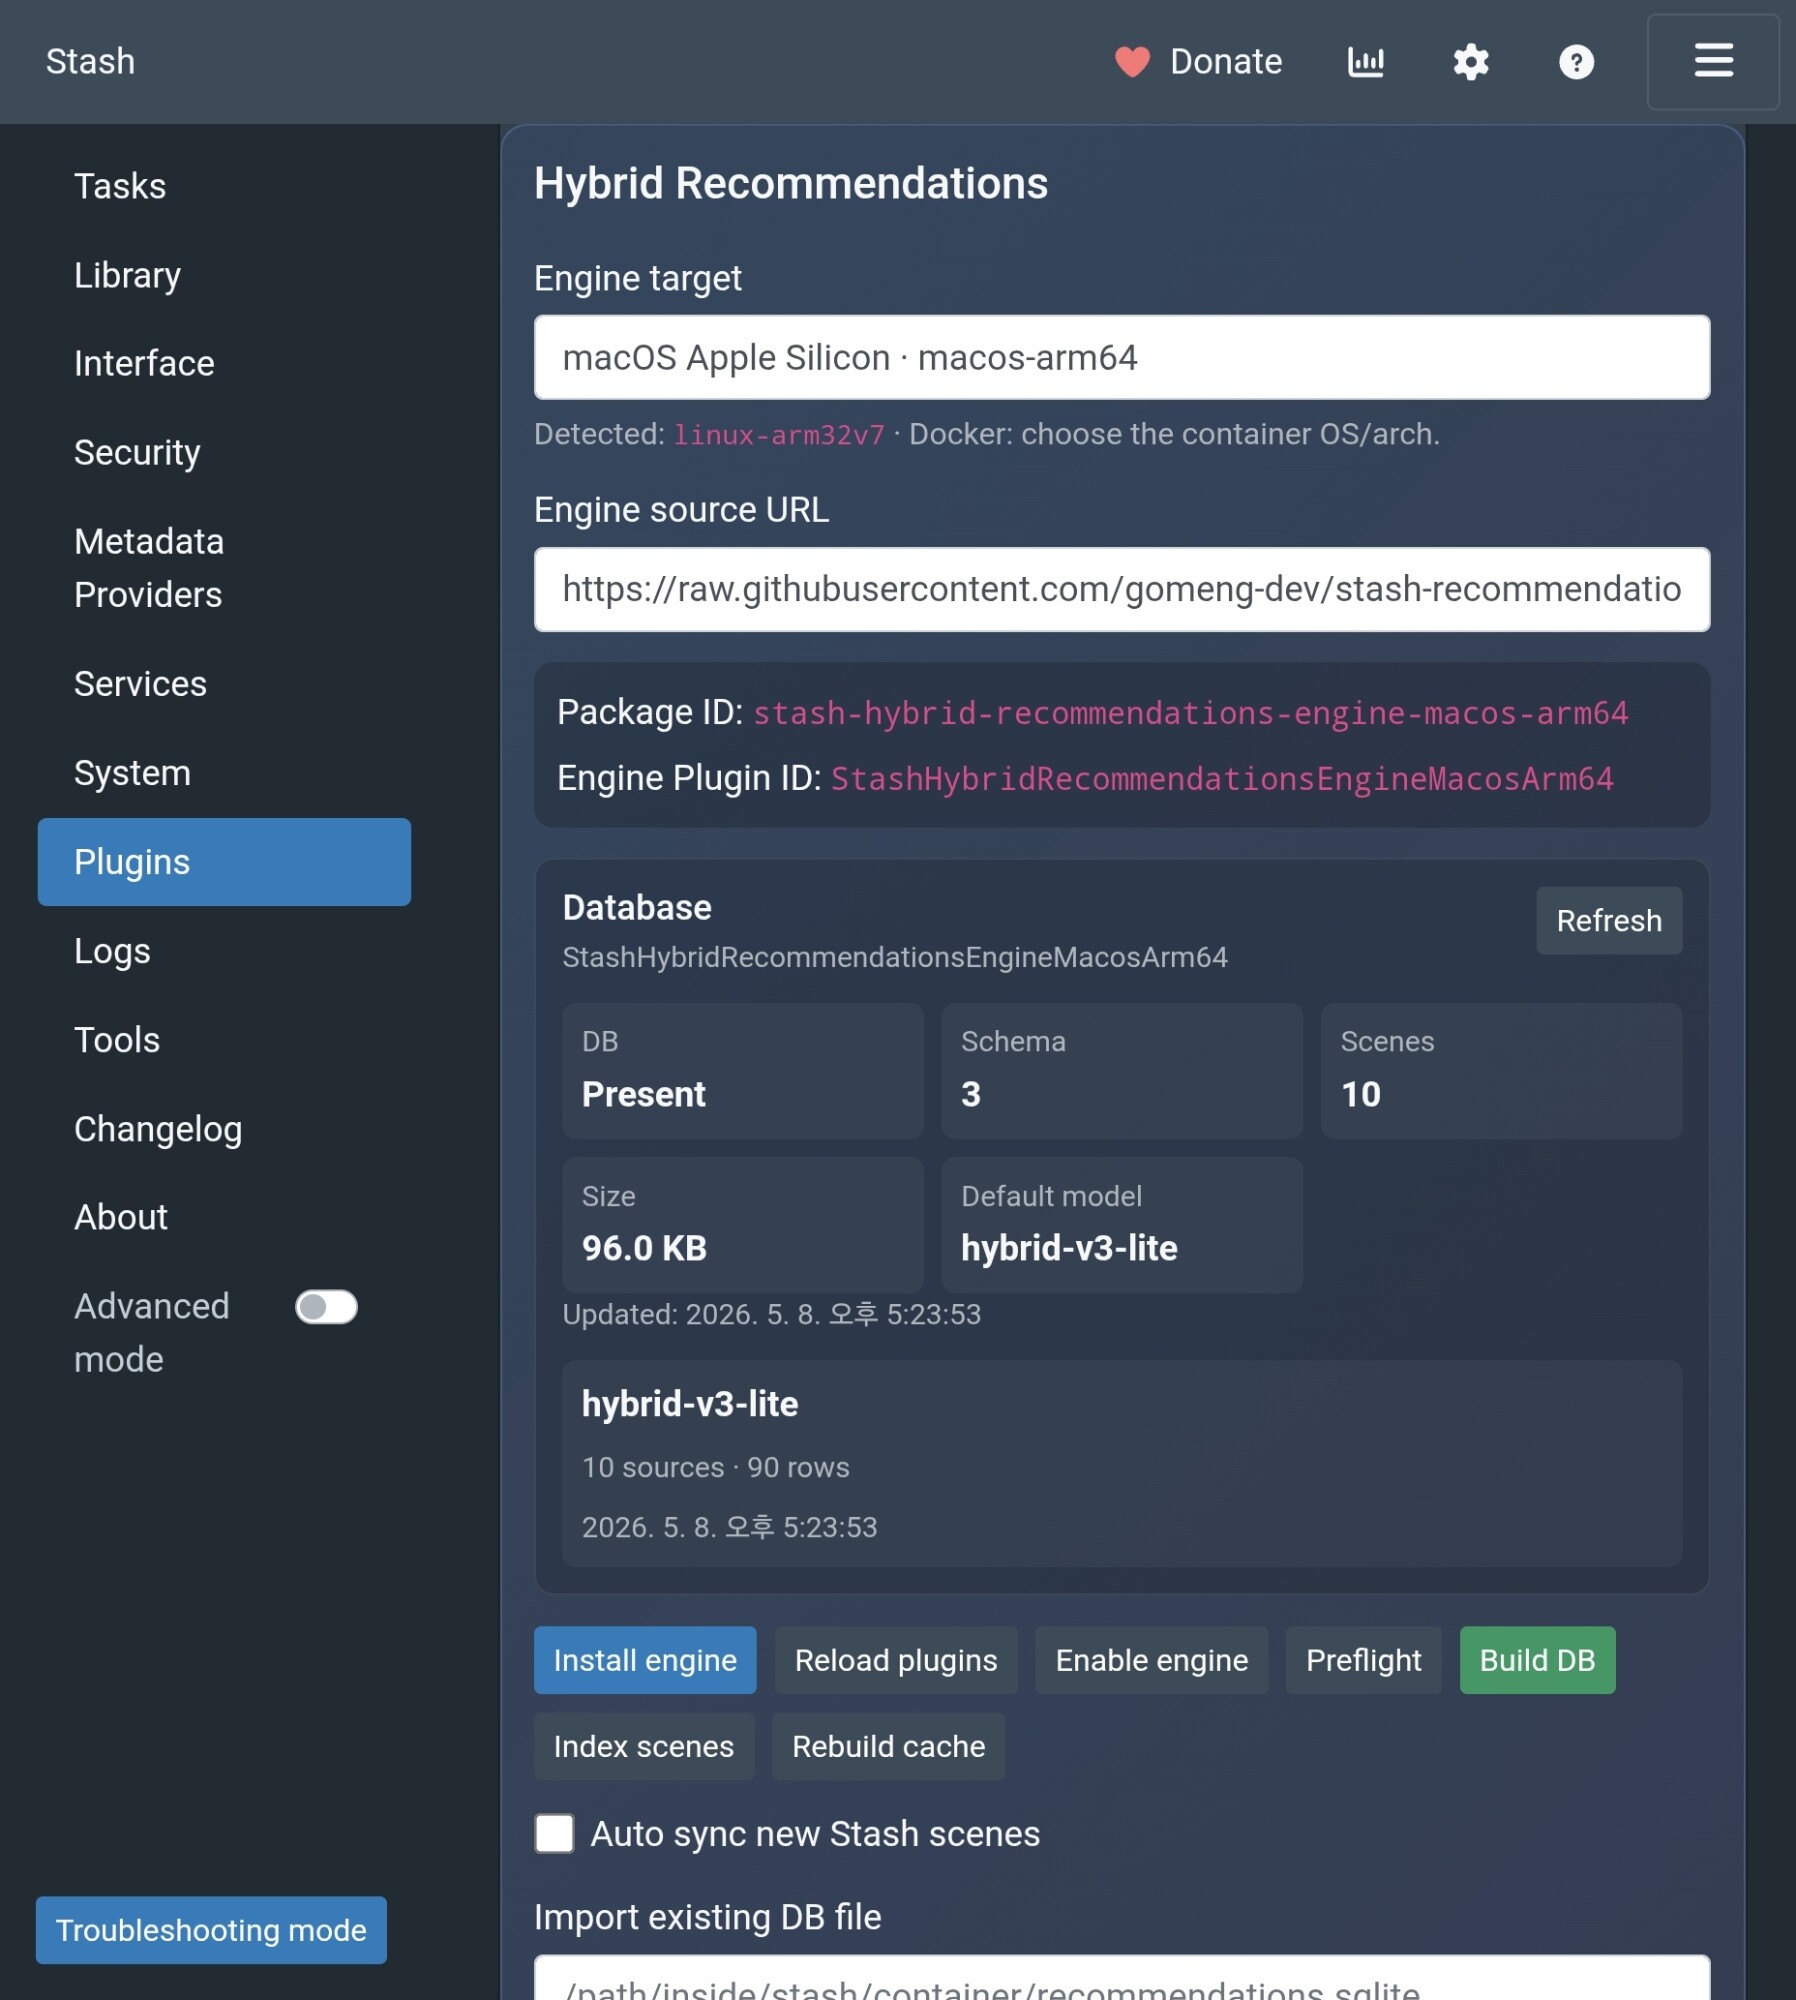
Task: Toggle the Advanced mode switch
Action: pyautogui.click(x=326, y=1307)
